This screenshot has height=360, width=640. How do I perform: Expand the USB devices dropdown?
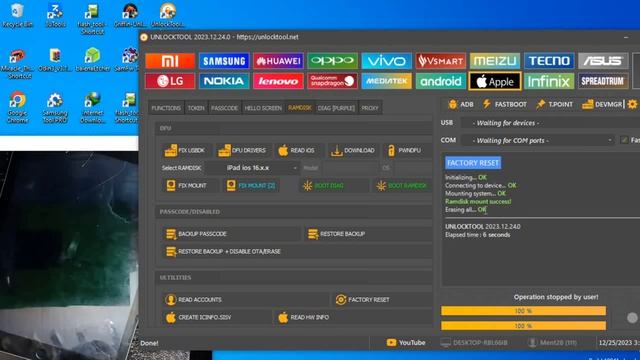click(x=550, y=123)
